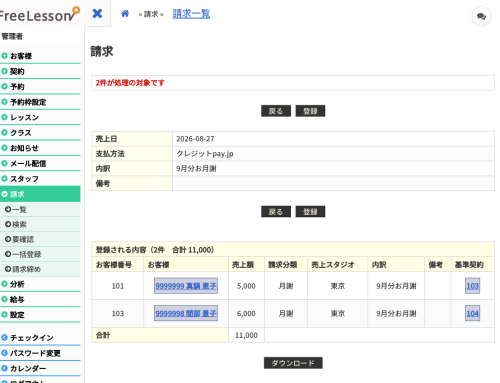
Task: Open the 請求締め submenu item
Action: [40, 269]
